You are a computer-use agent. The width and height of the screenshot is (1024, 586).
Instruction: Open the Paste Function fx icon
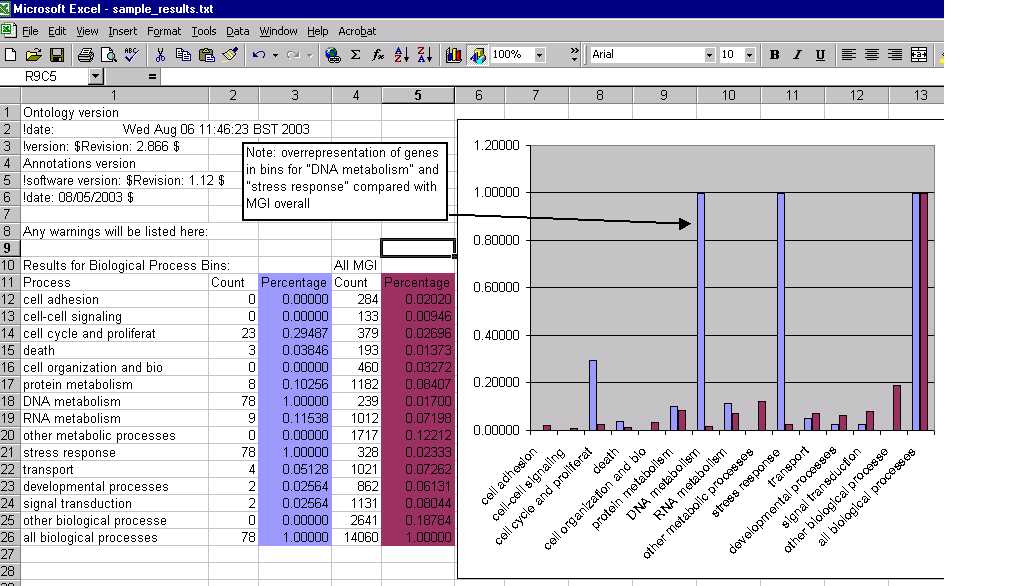(378, 55)
